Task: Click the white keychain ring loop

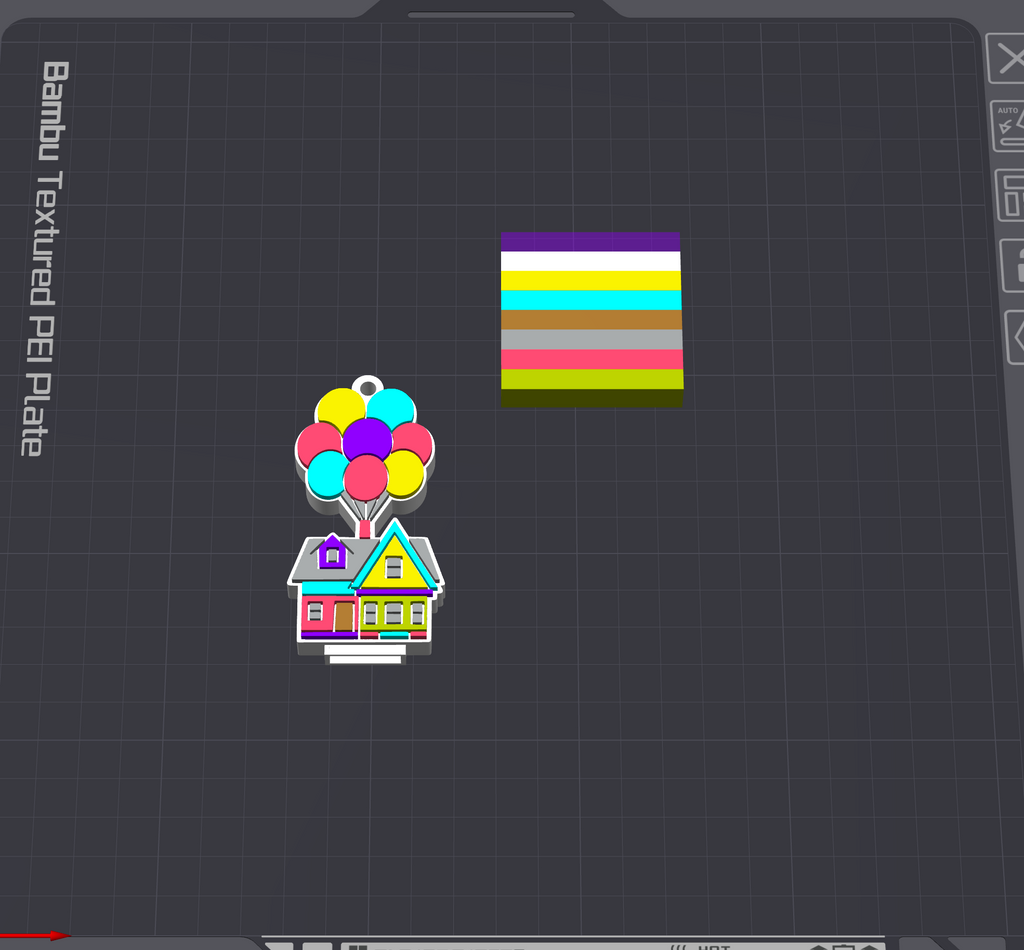Action: point(368,385)
